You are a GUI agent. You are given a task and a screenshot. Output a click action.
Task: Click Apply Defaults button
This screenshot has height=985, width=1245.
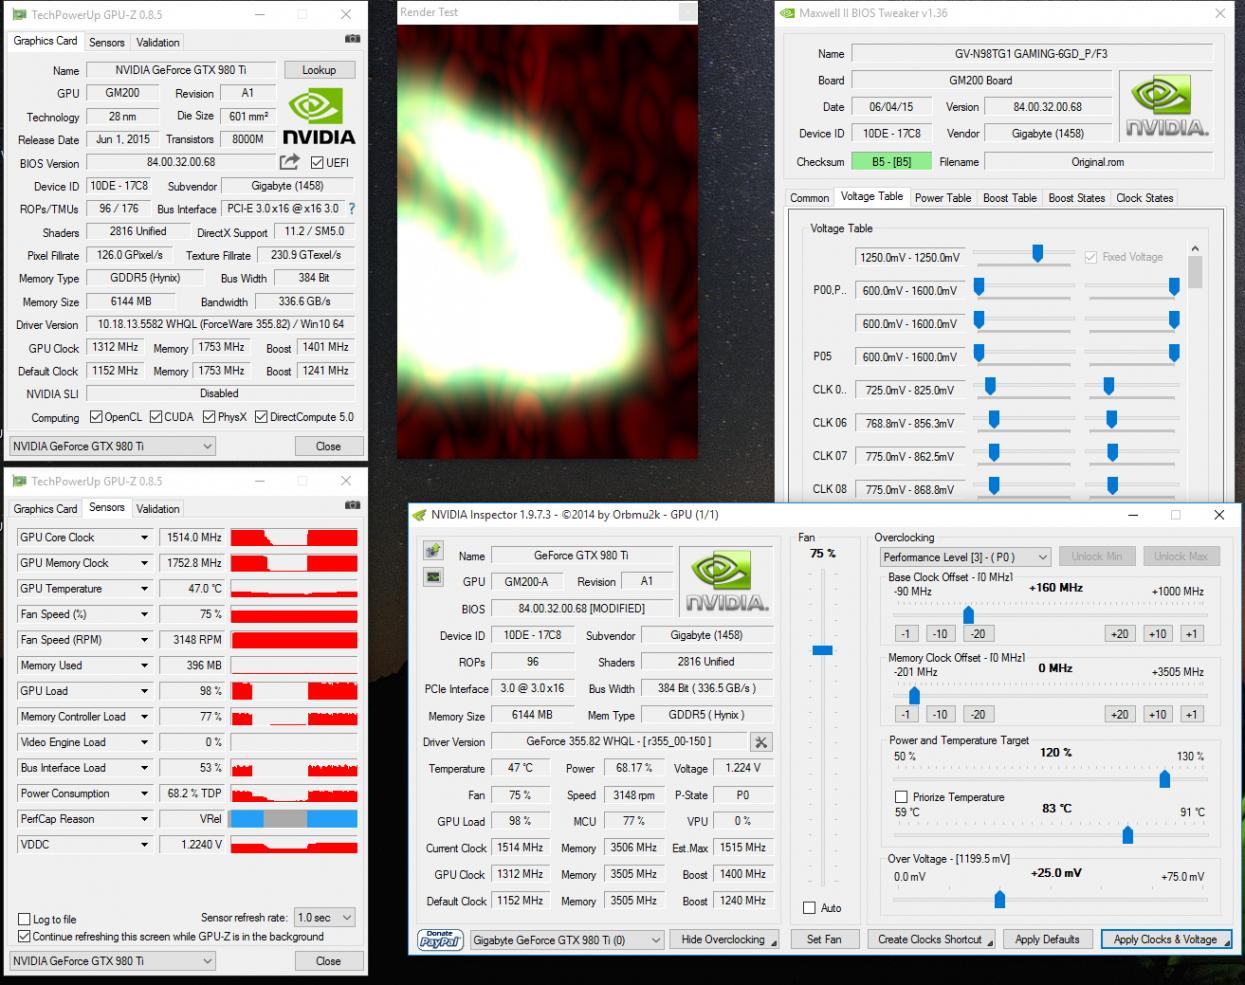click(x=1047, y=940)
